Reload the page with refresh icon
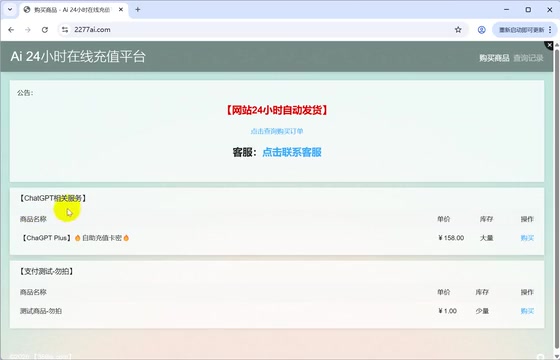The height and width of the screenshot is (360, 560). [45, 30]
